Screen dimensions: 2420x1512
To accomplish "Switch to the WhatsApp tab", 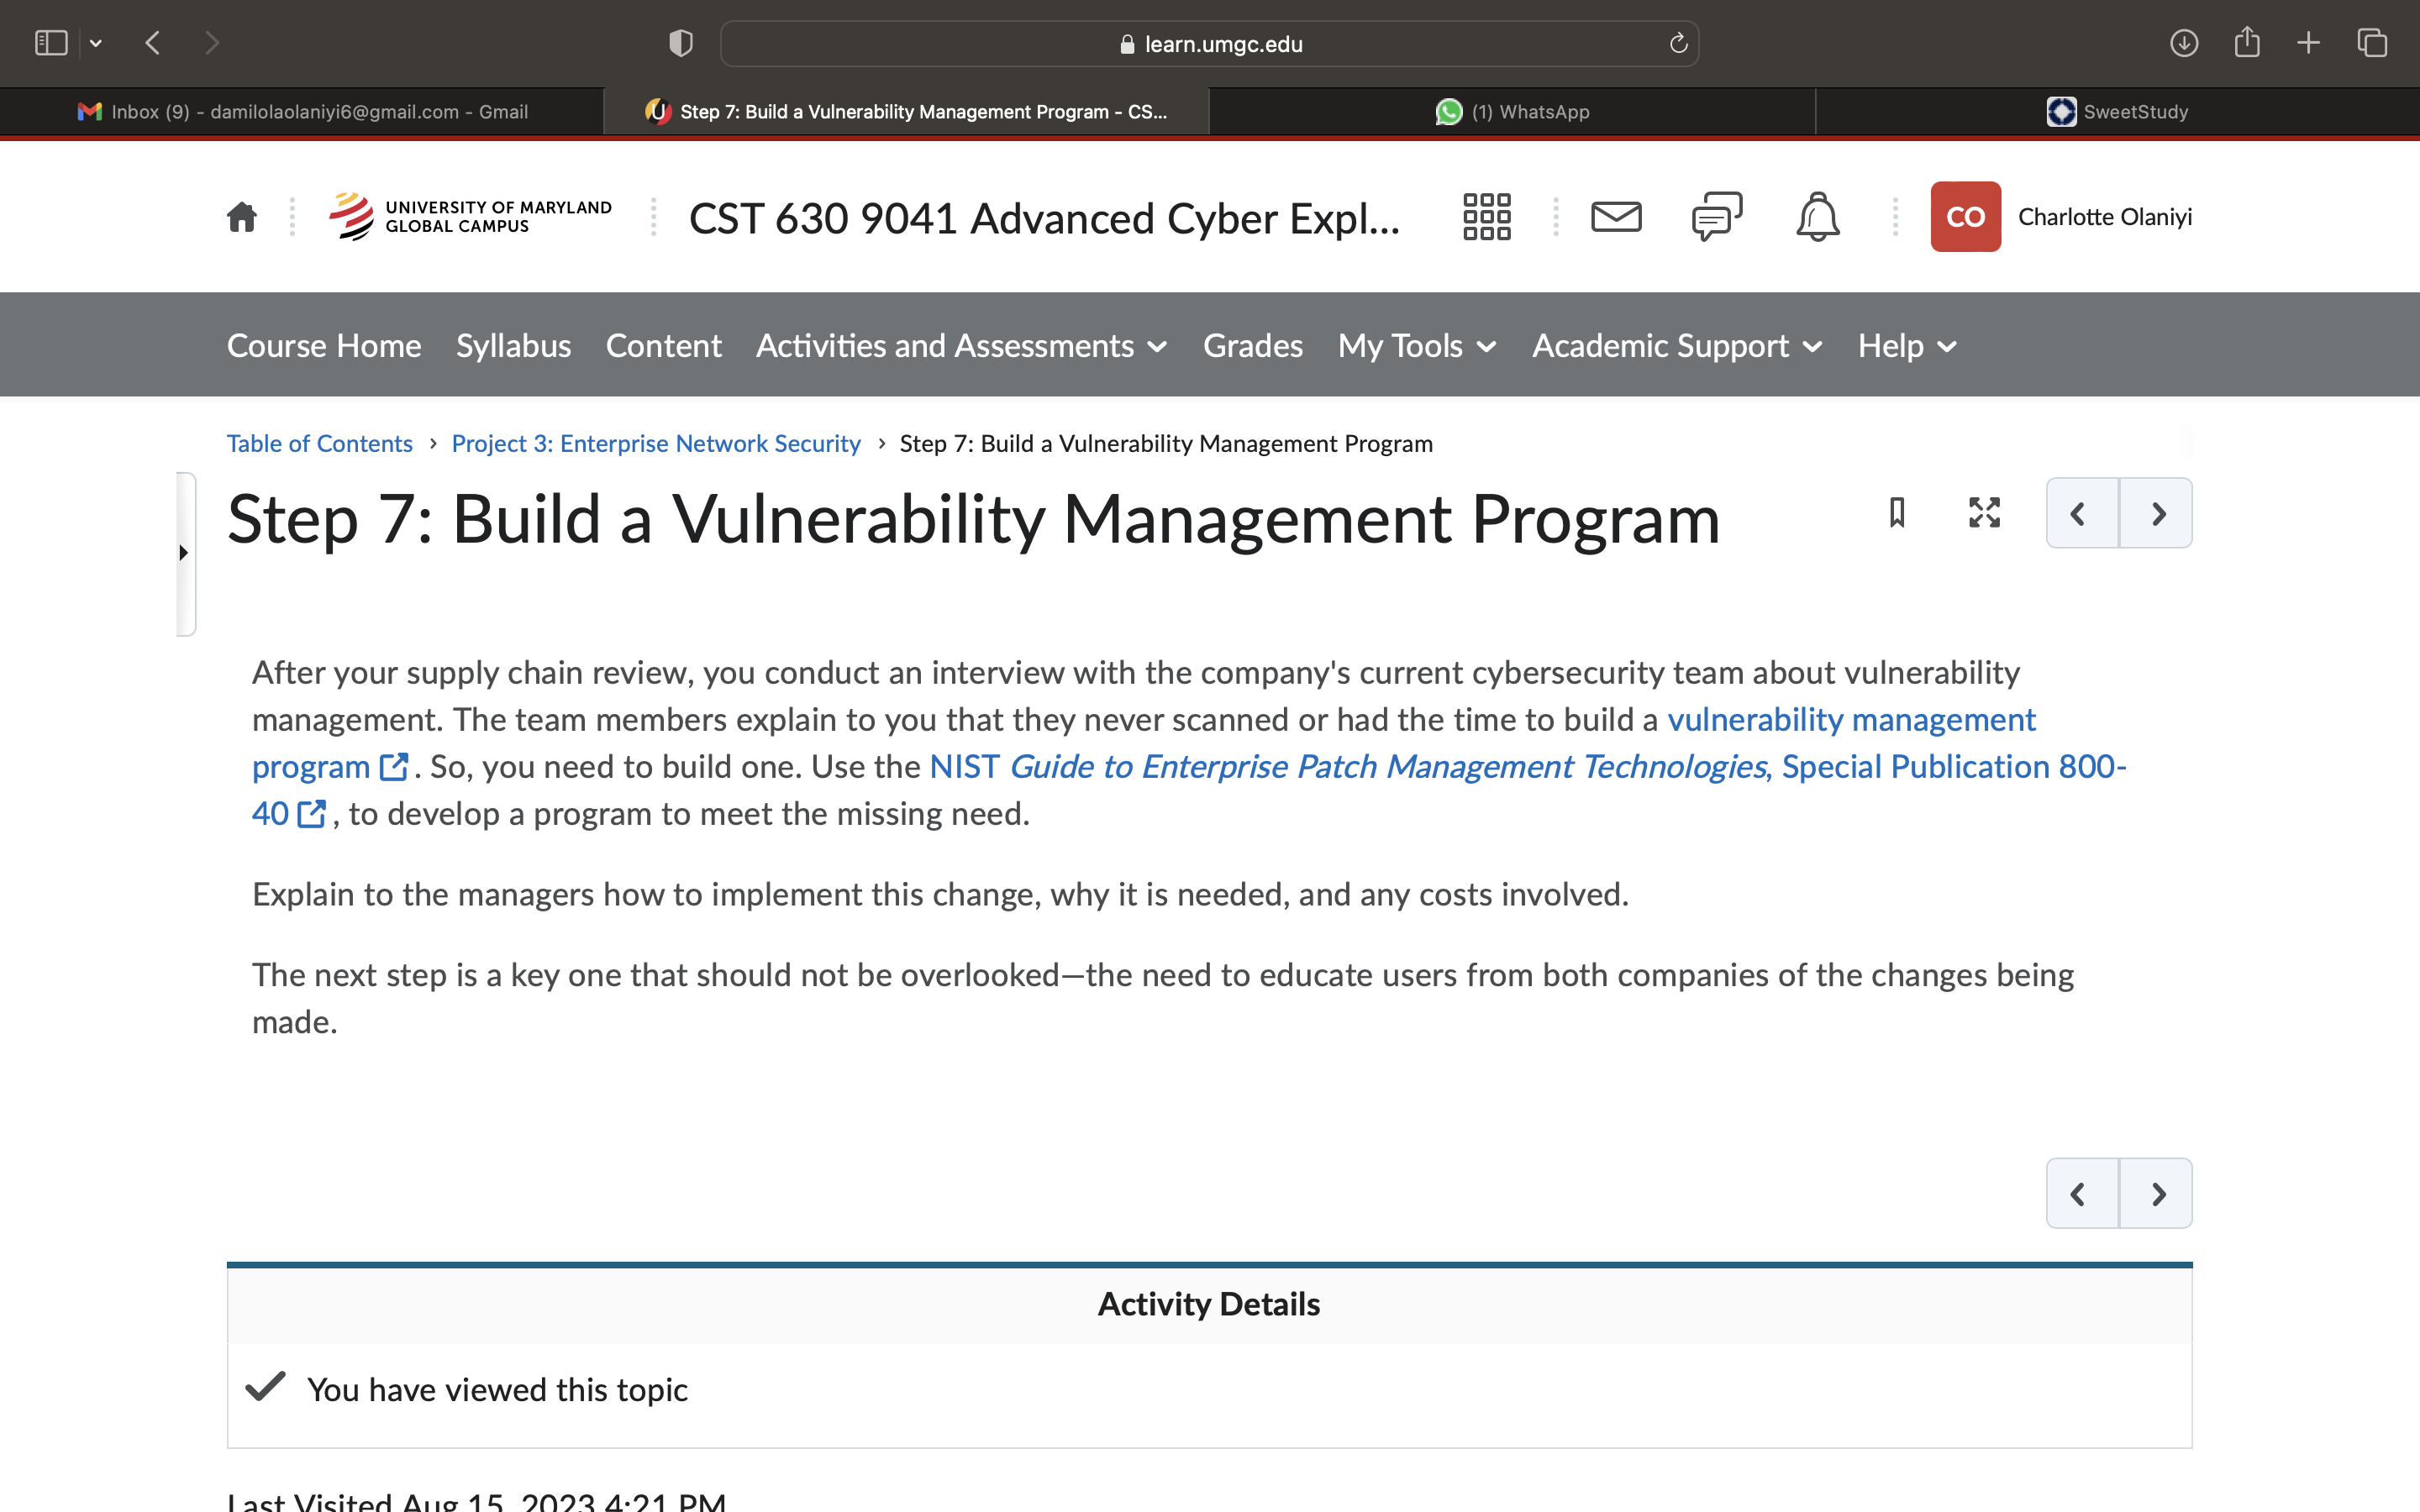I will coord(1512,111).
